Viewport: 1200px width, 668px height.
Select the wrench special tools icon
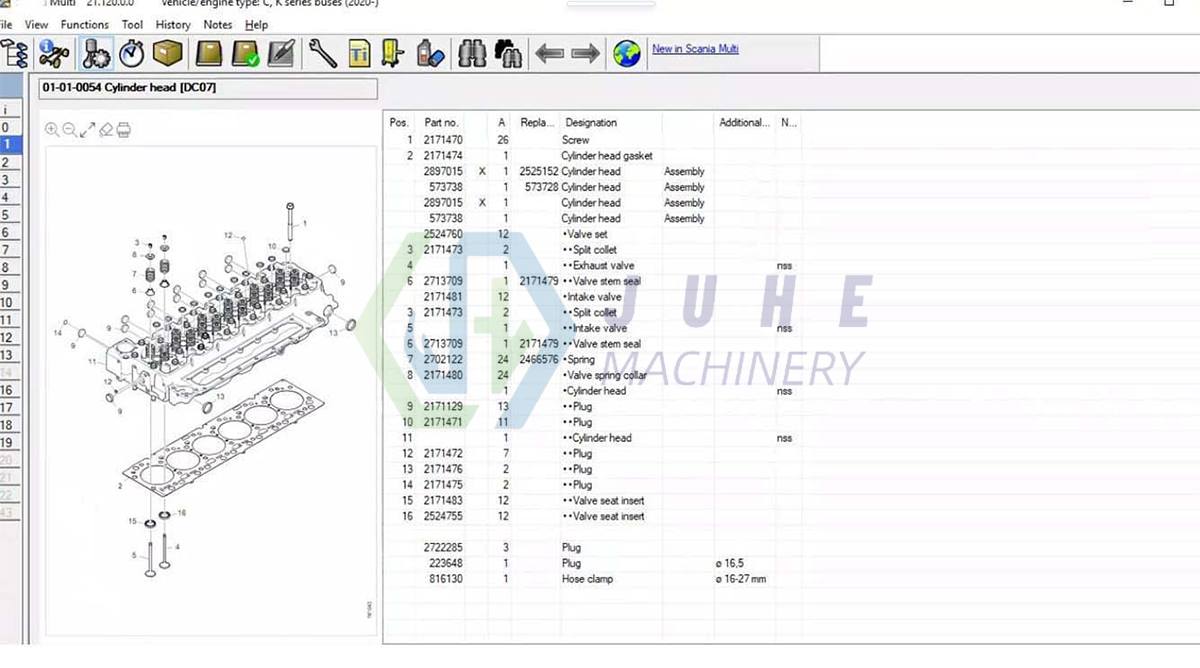[322, 52]
